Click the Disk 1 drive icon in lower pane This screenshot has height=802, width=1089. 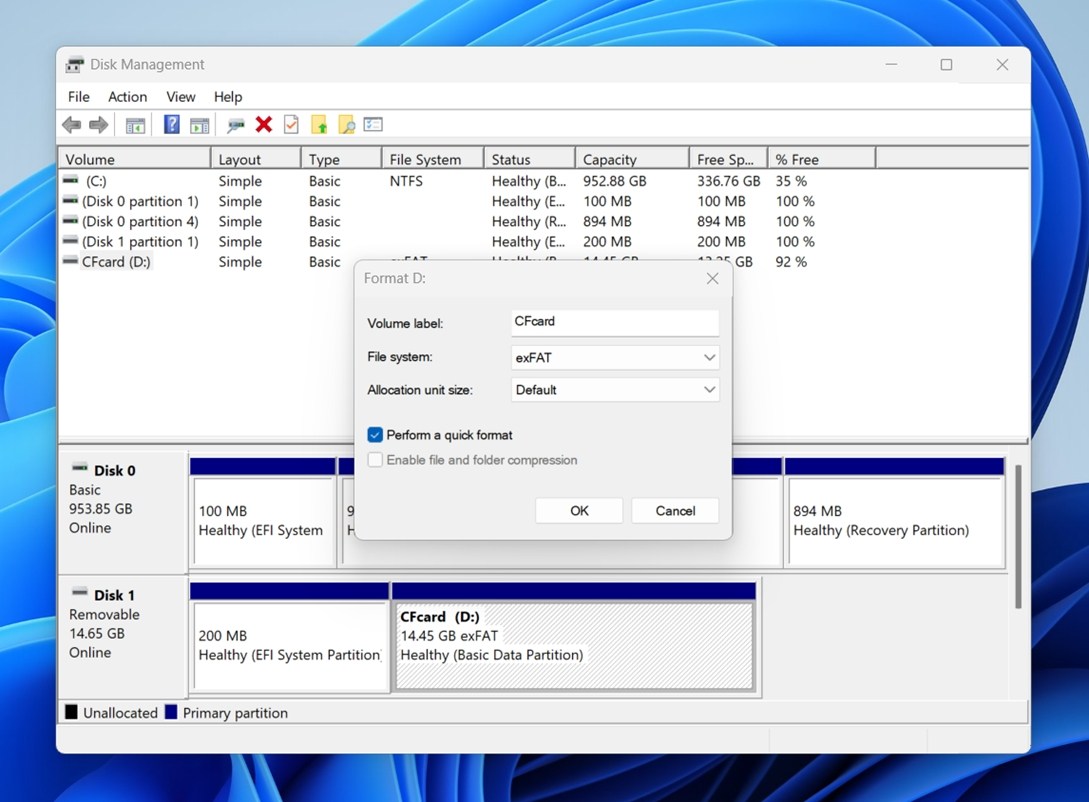tap(80, 592)
